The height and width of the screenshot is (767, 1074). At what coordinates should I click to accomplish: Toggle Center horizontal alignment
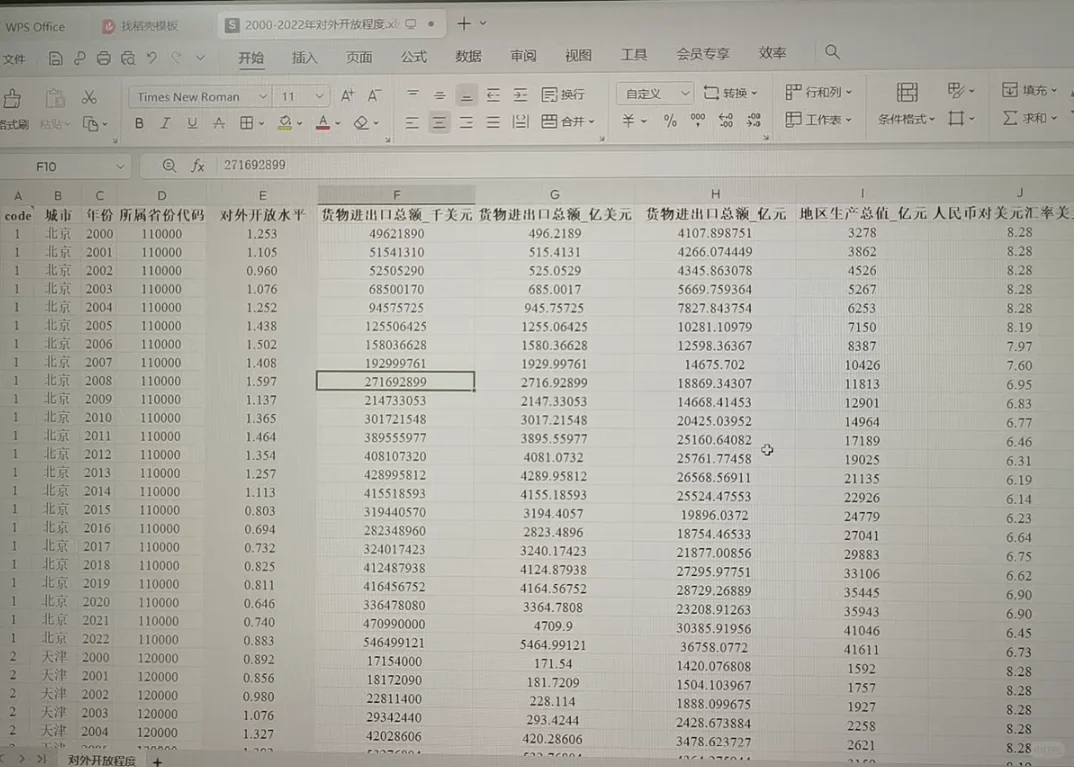tap(440, 123)
